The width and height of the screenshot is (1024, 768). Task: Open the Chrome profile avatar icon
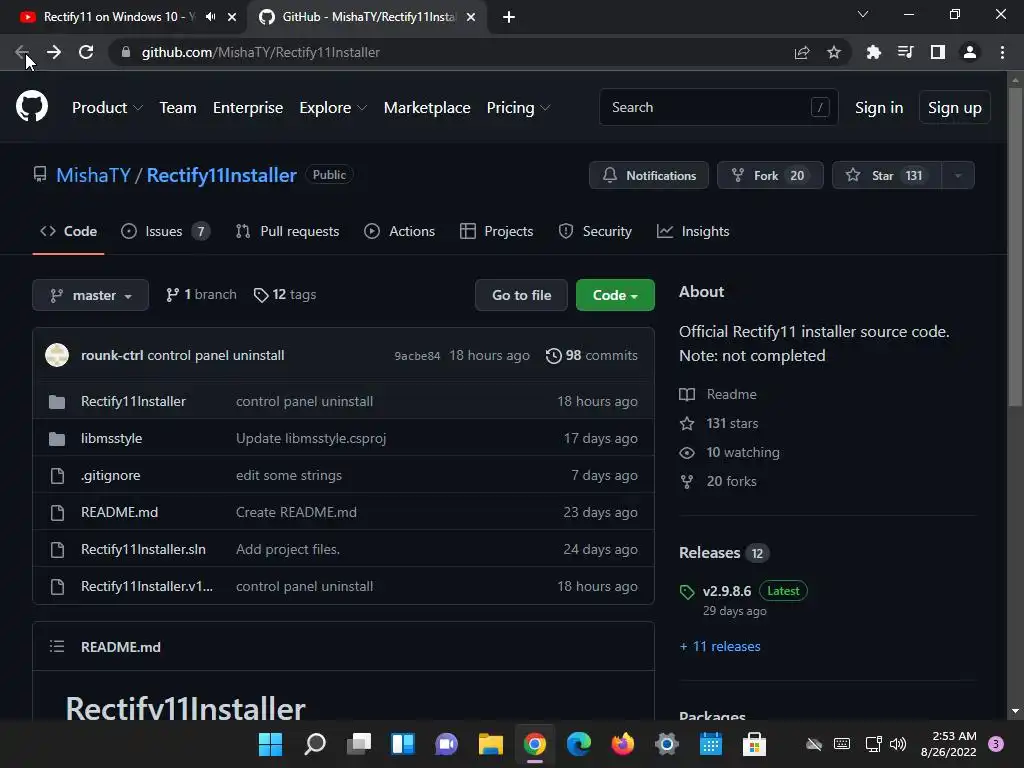(970, 52)
